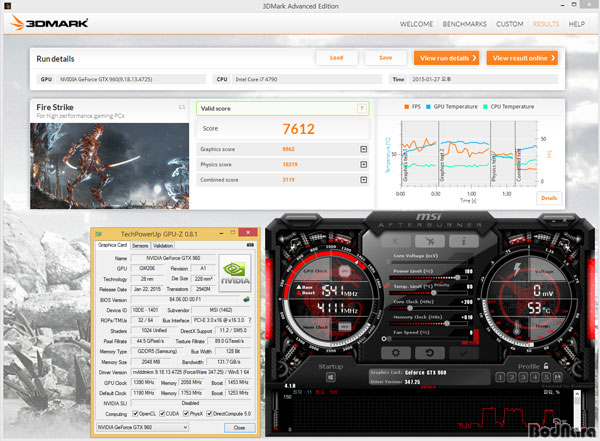Select Afterburner profile slot 4

535,377
